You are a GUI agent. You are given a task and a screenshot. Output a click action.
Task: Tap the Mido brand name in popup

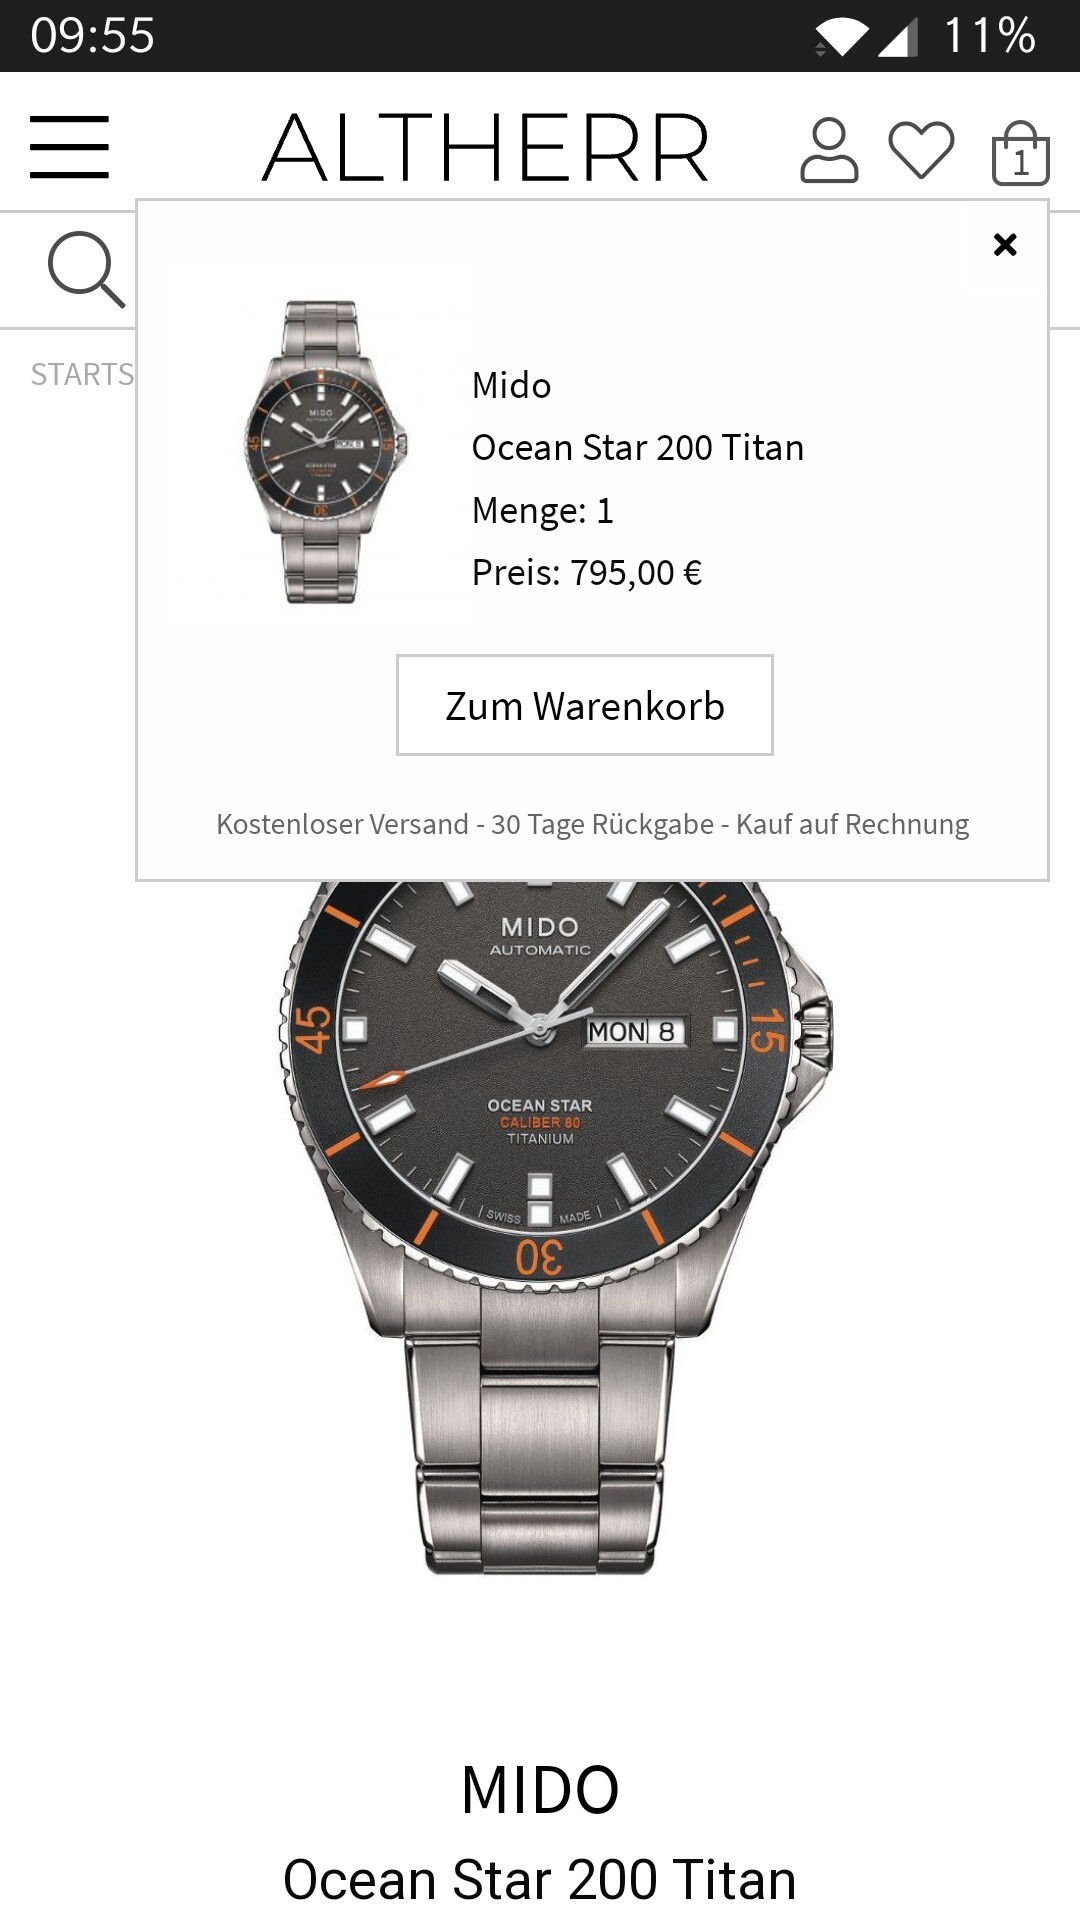click(x=511, y=385)
